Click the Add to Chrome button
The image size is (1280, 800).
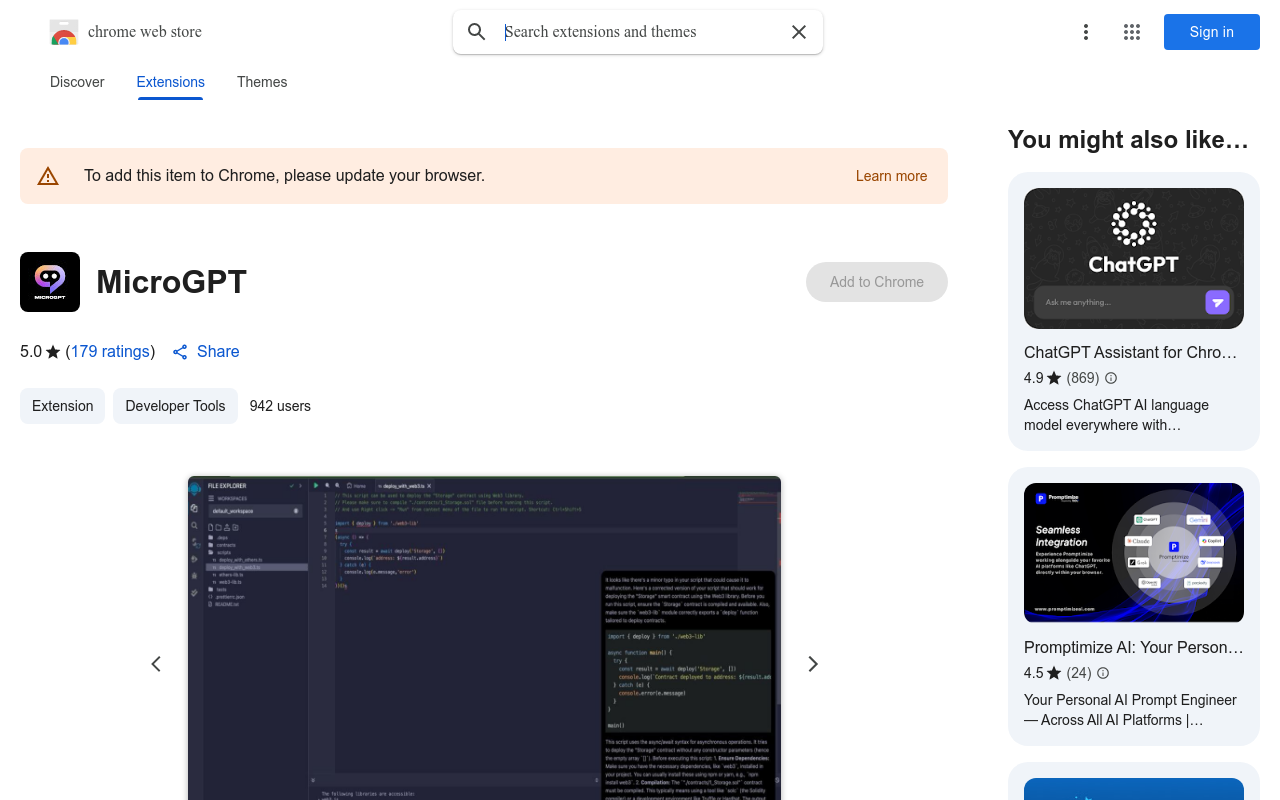point(877,282)
